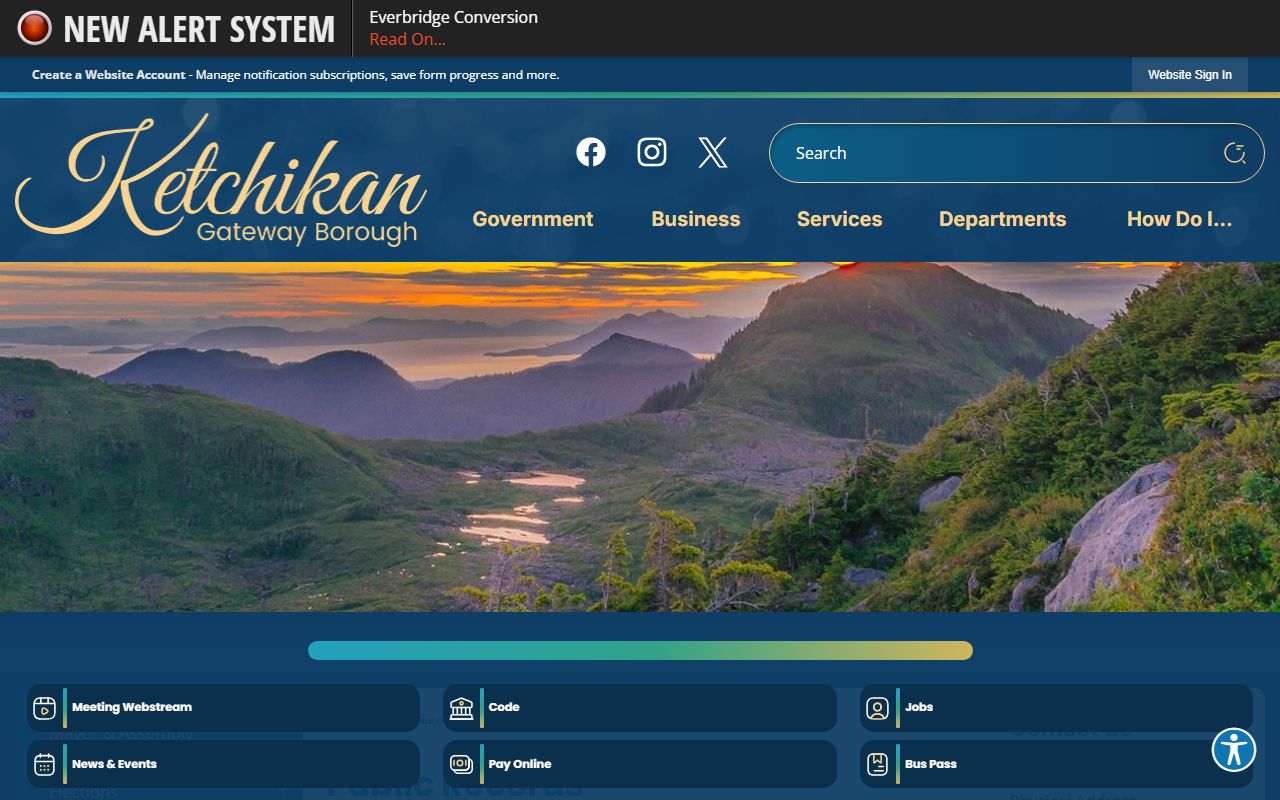1280x800 pixels.
Task: Click the Everbridge Conversion alert title
Action: pyautogui.click(x=453, y=17)
